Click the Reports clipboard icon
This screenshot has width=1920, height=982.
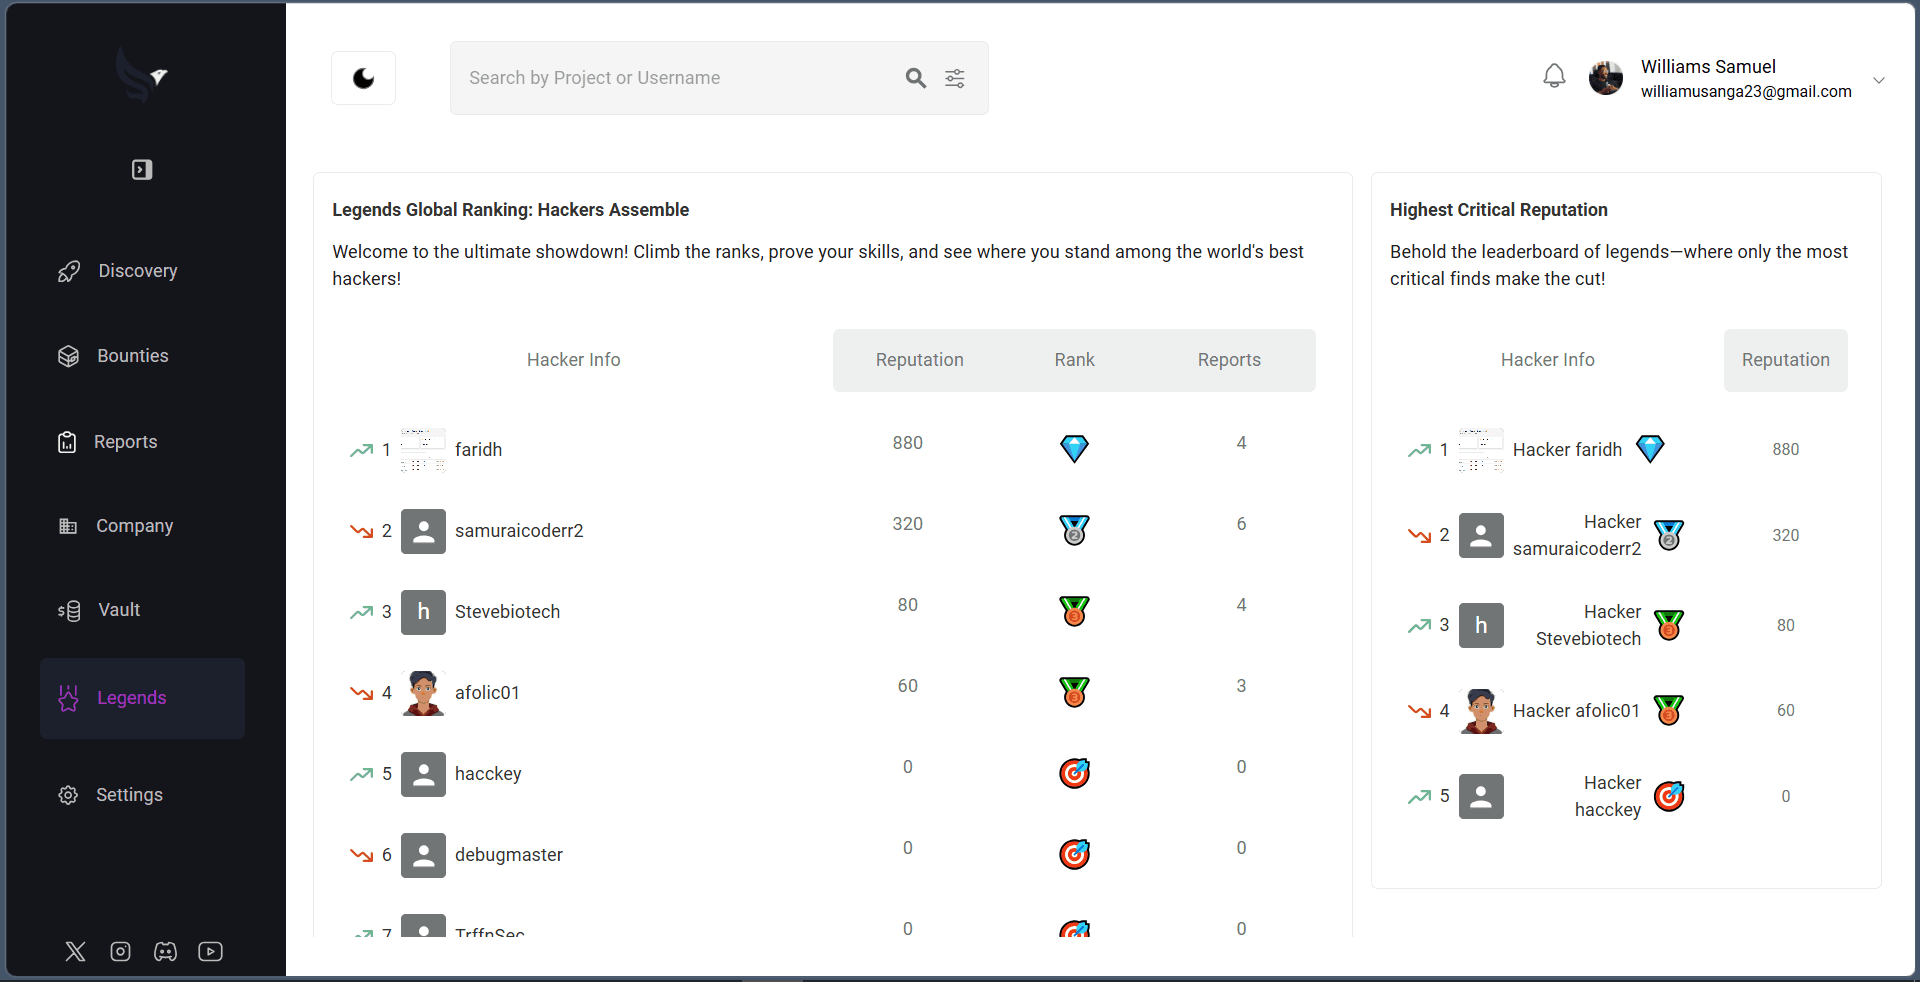pos(67,442)
